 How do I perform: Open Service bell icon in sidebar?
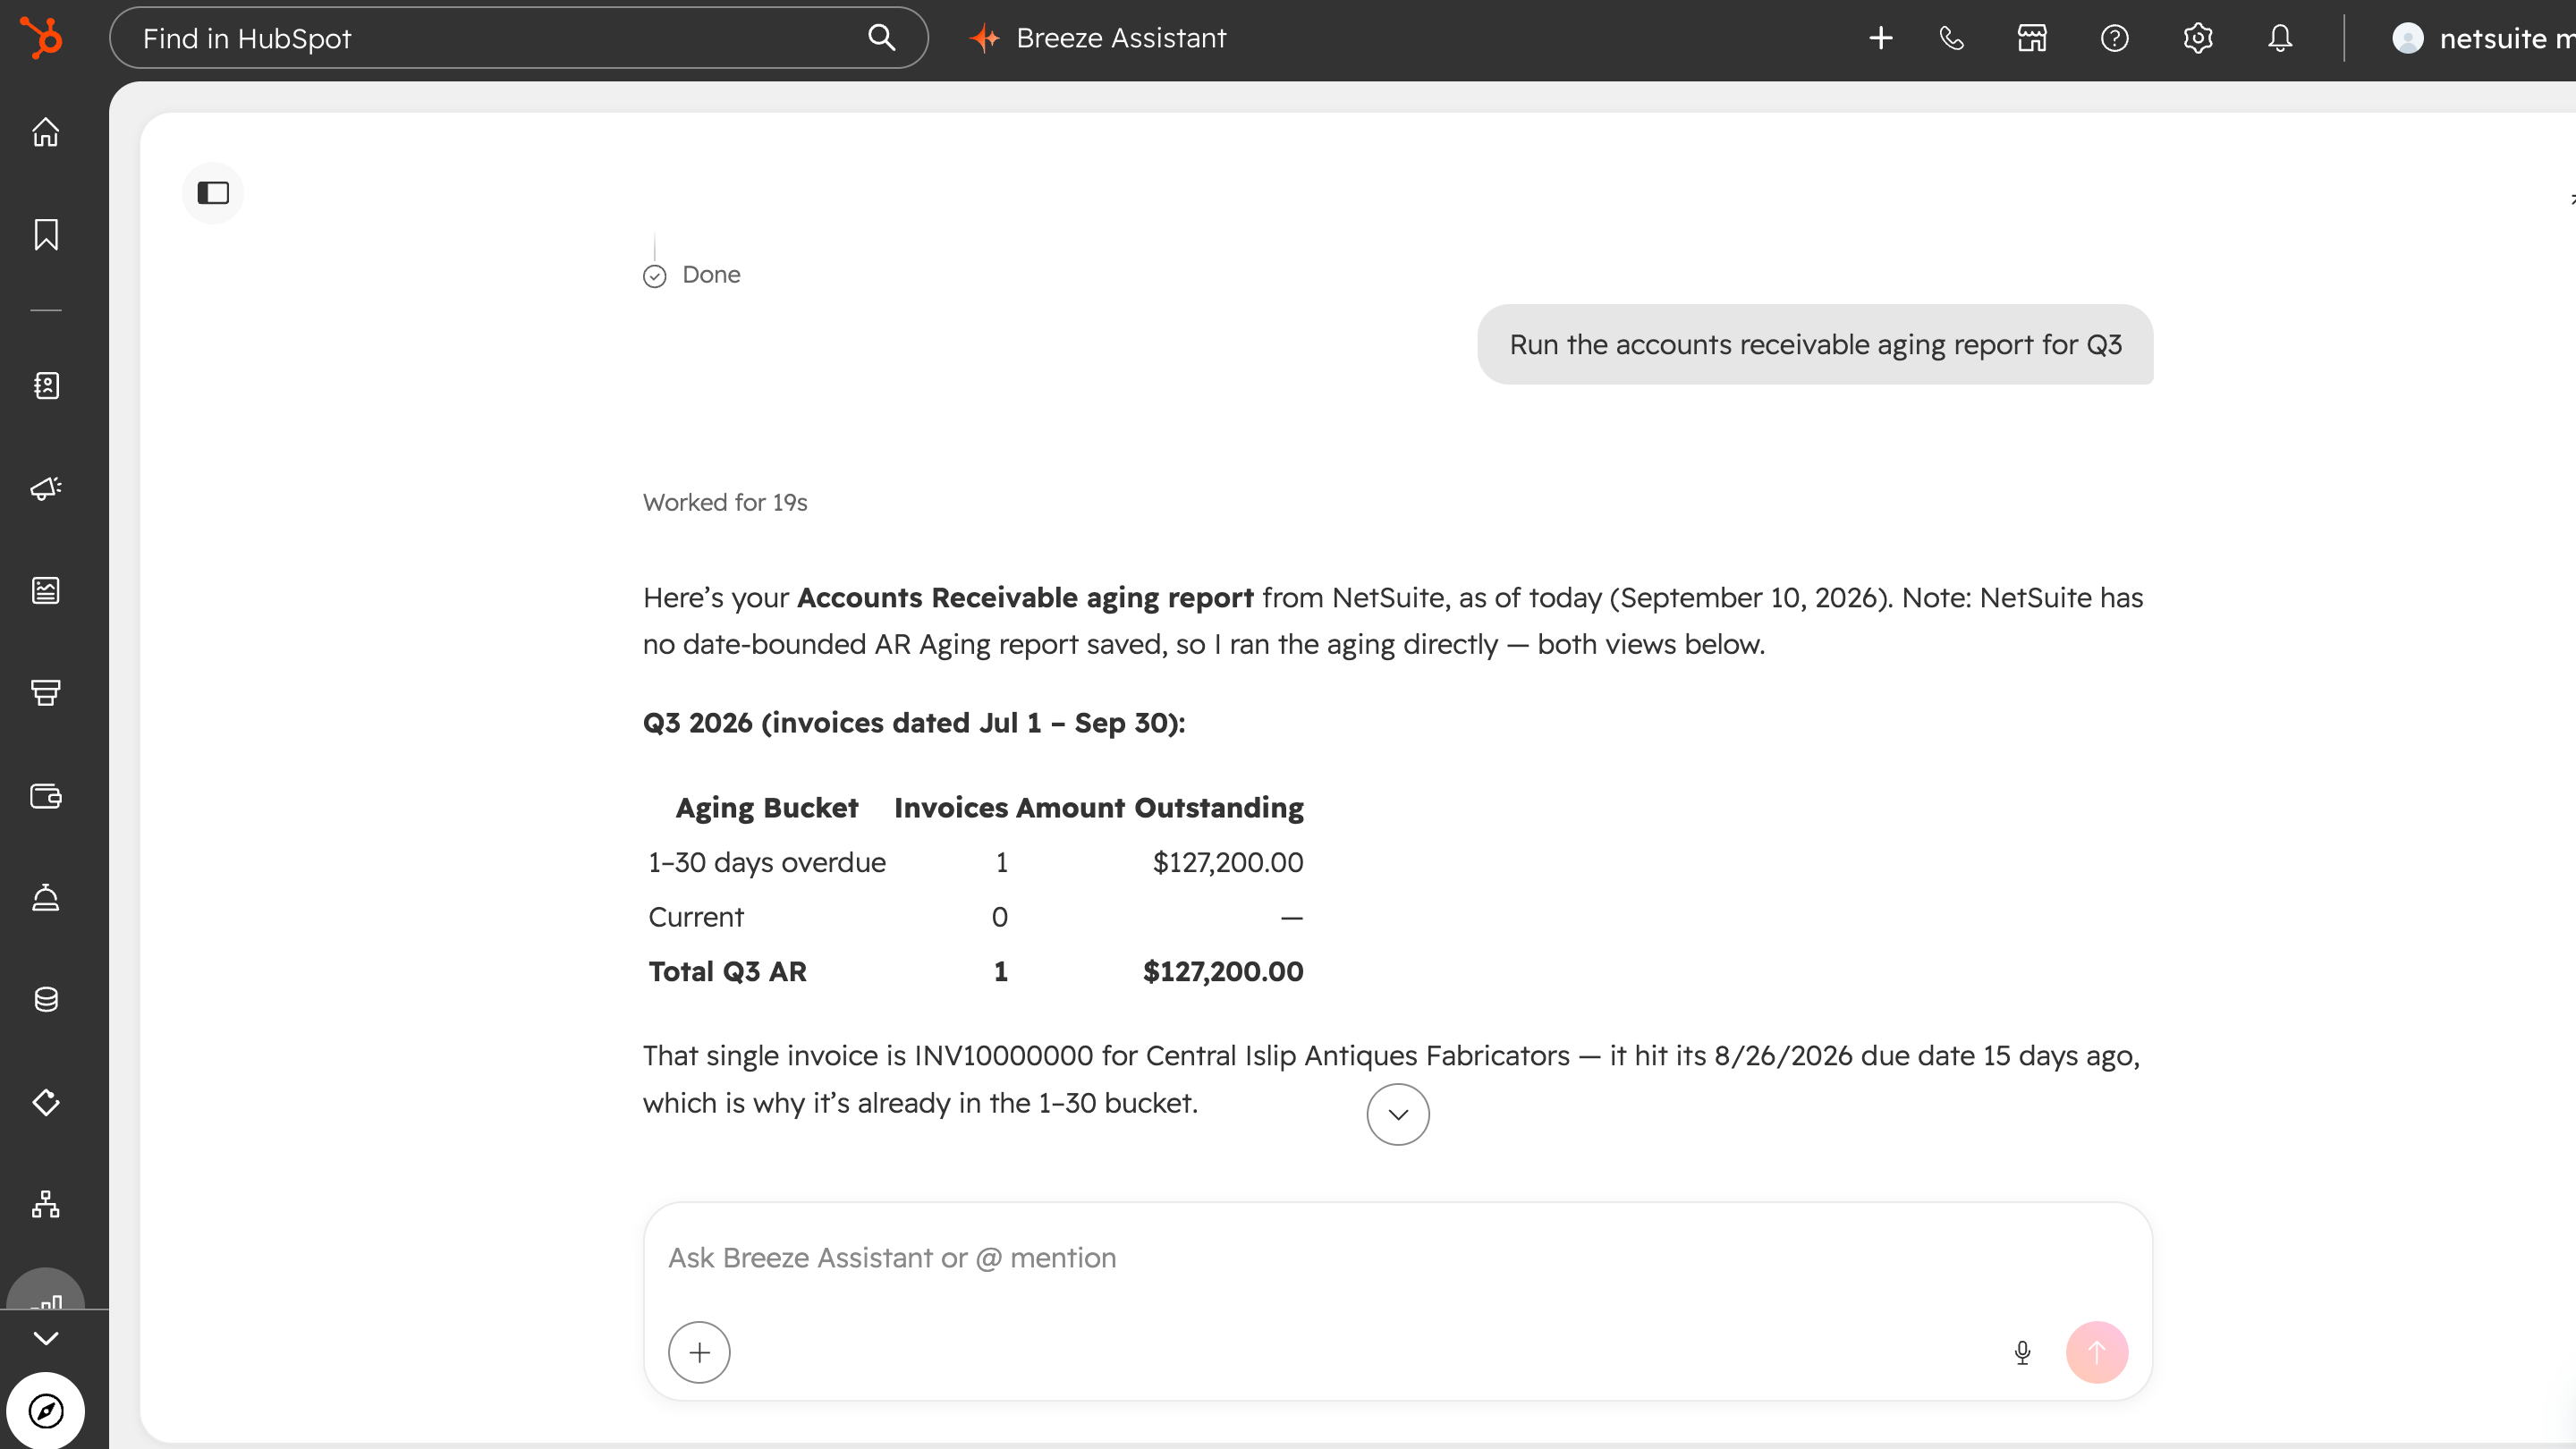coord(46,898)
